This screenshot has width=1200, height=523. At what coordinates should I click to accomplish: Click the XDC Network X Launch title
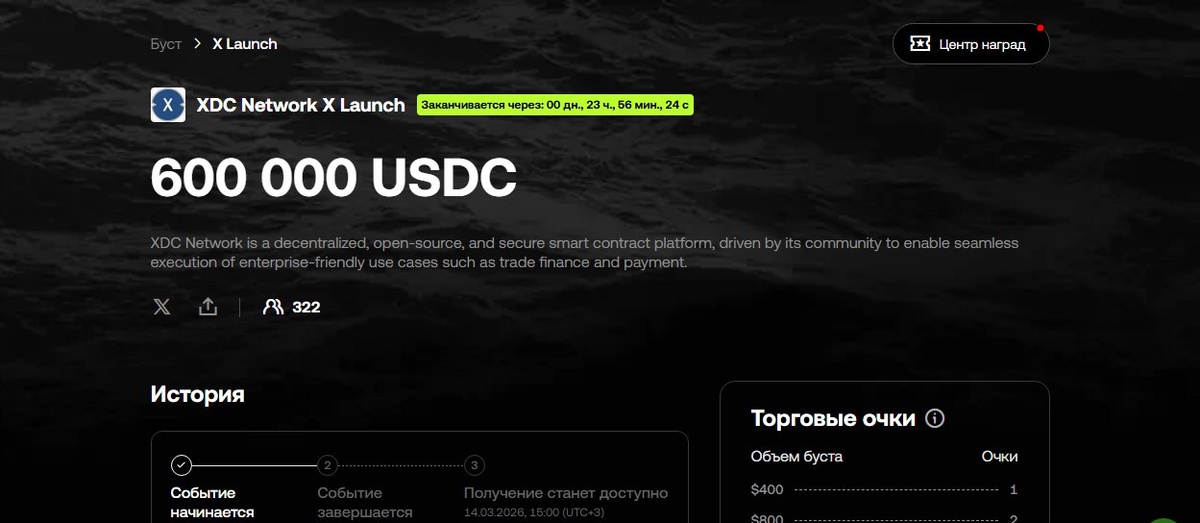point(301,105)
